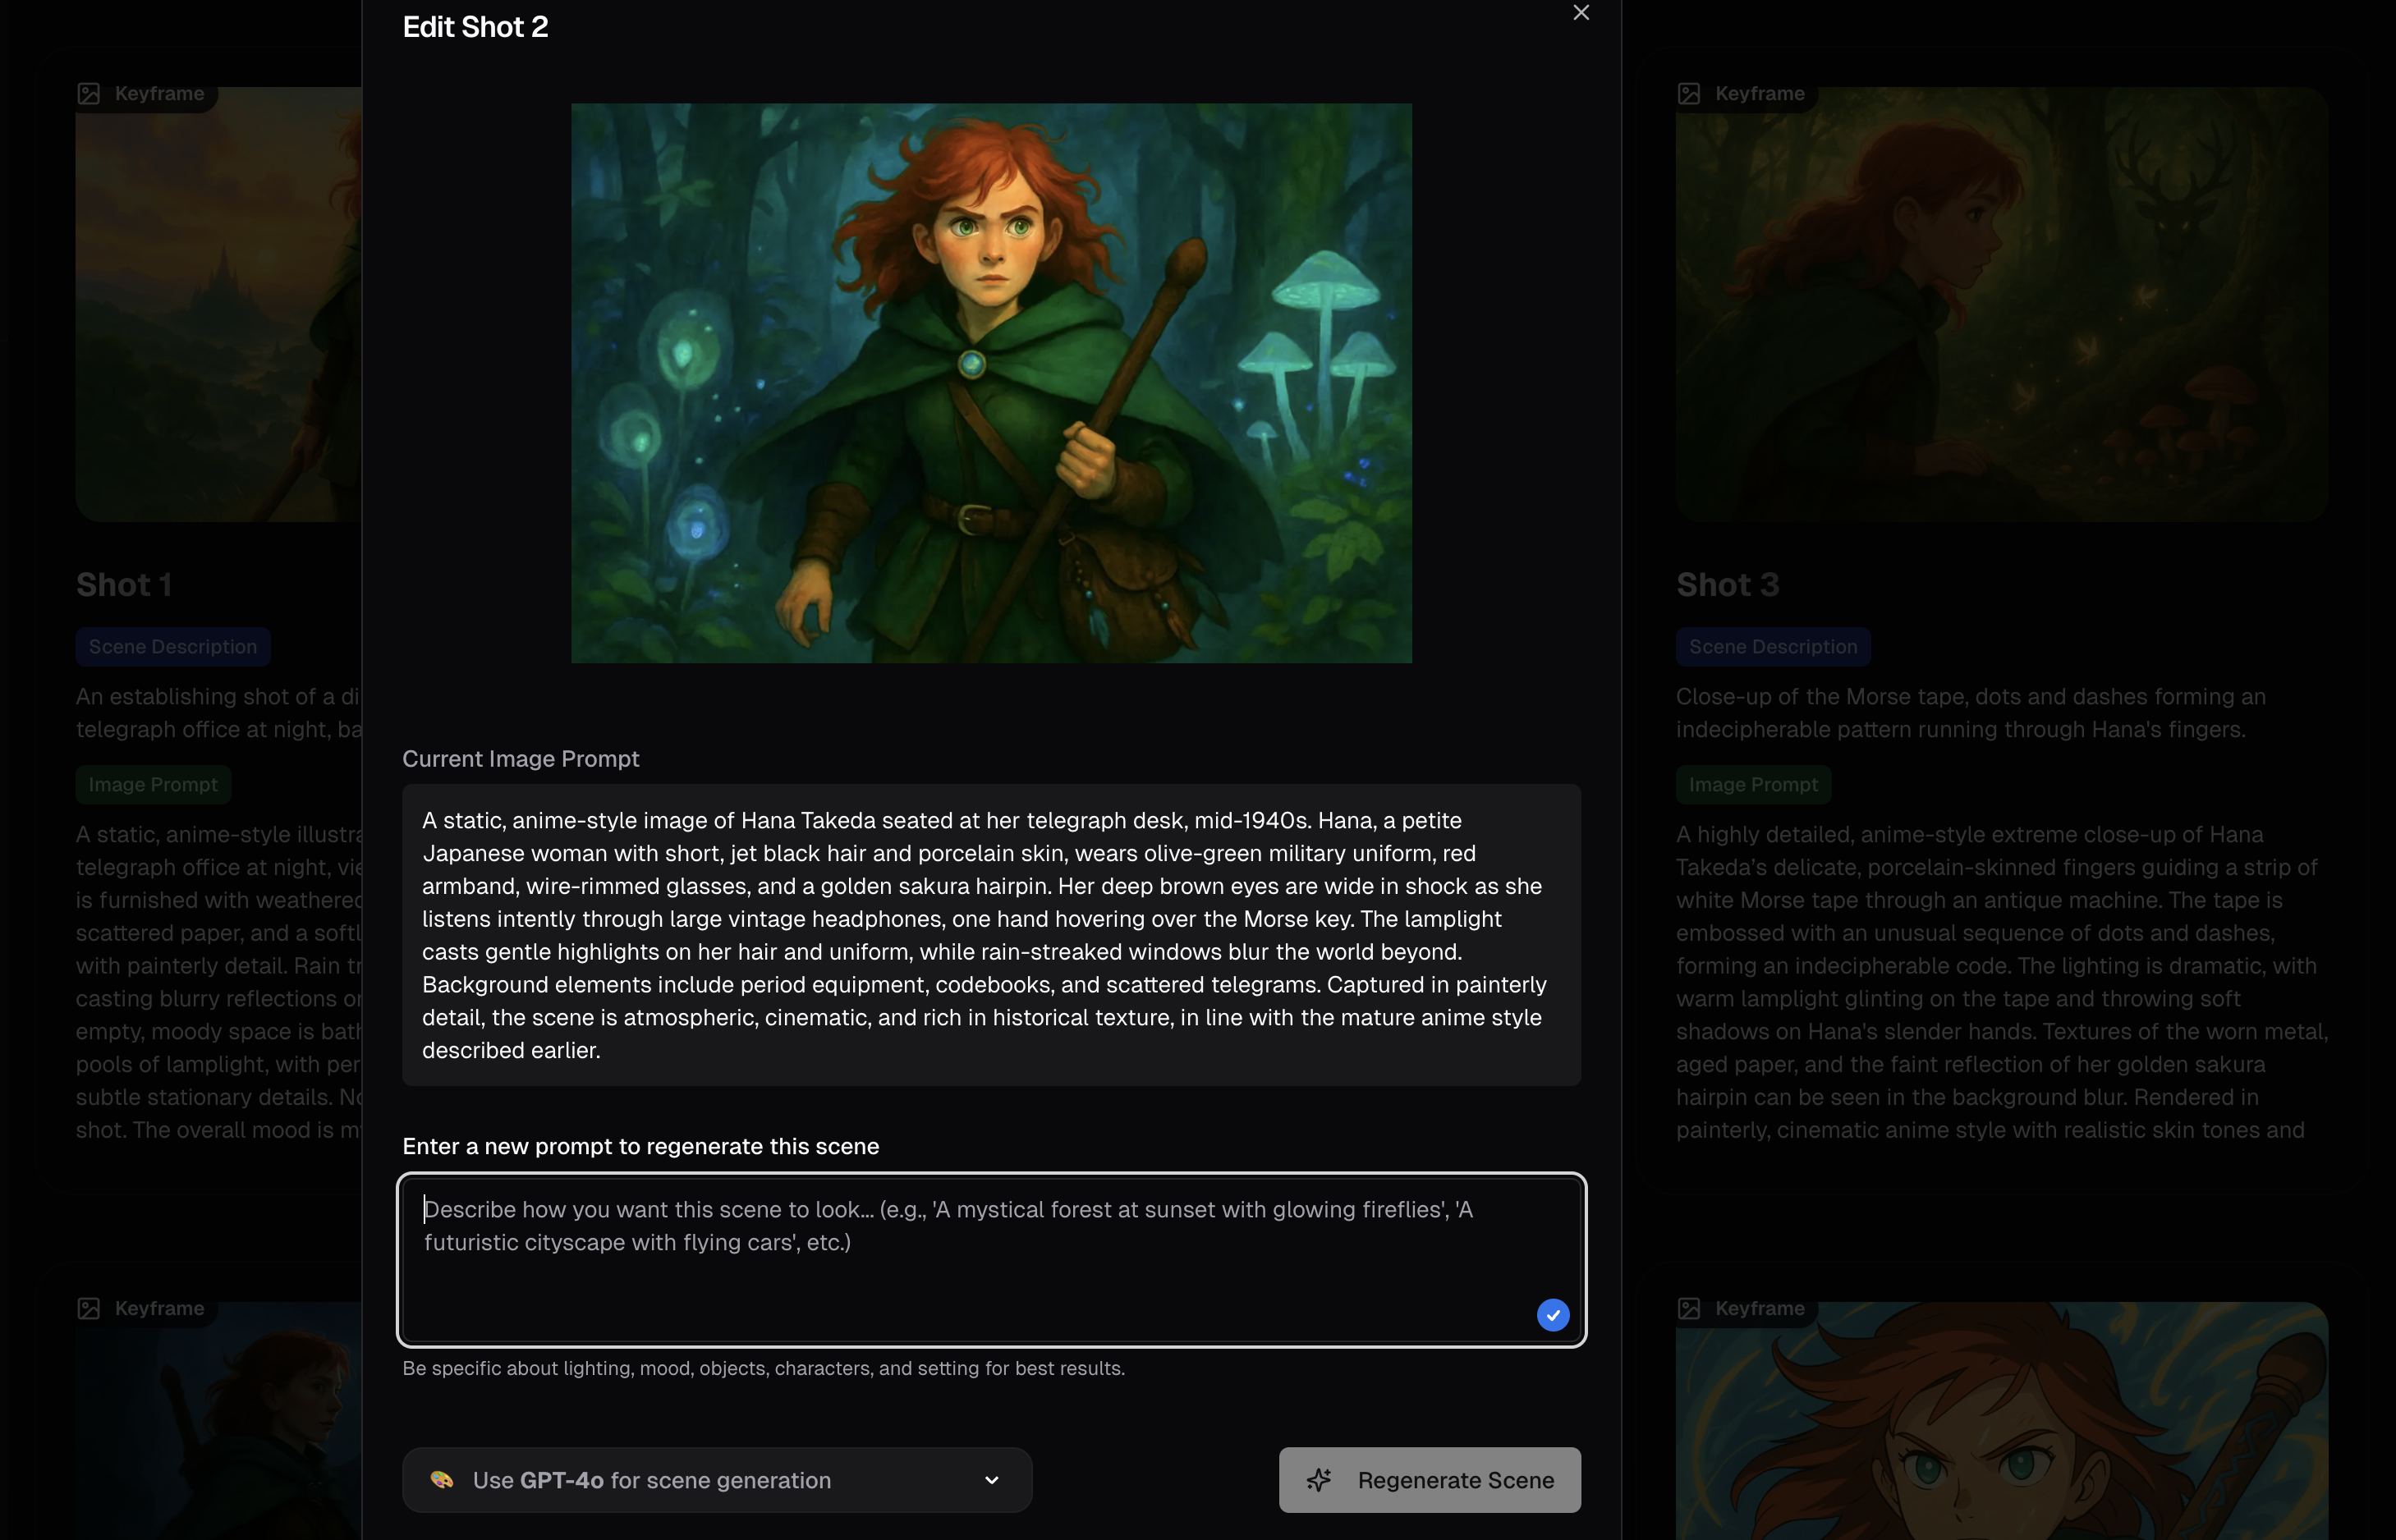This screenshot has width=2396, height=1540.
Task: Click the Scene Description tag under Shot 3
Action: click(1773, 647)
